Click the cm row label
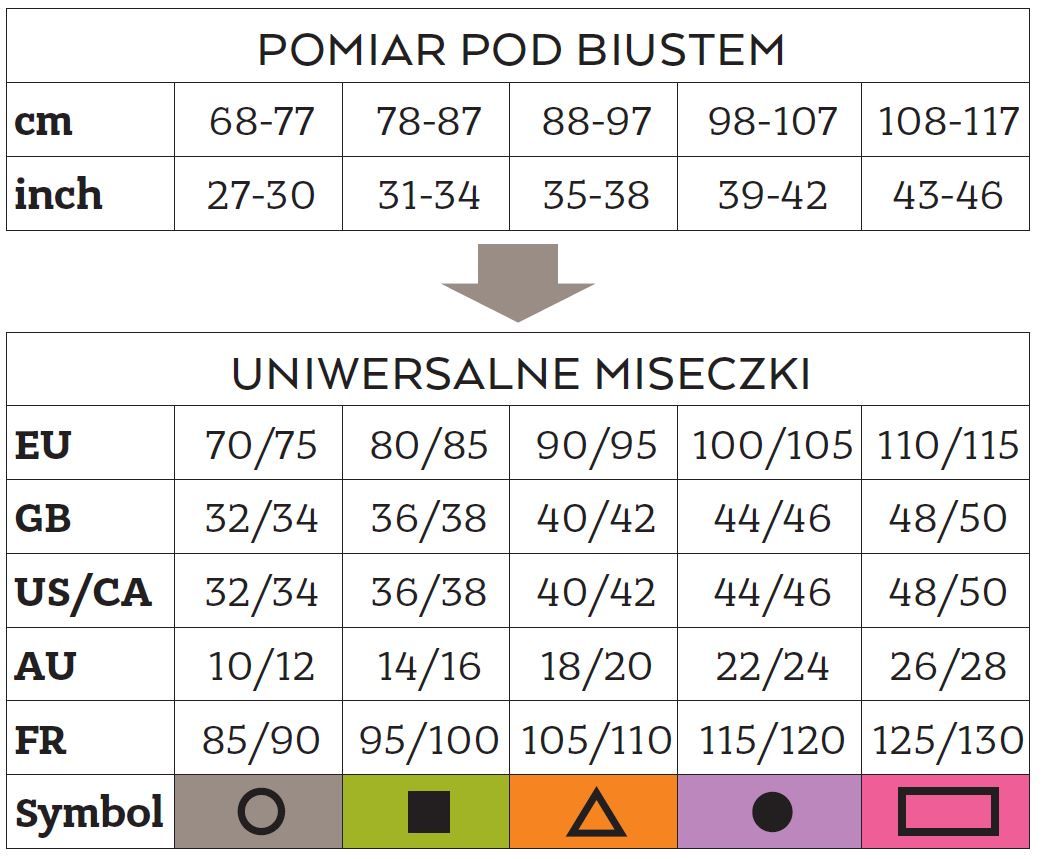The height and width of the screenshot is (859, 1042). click(44, 121)
